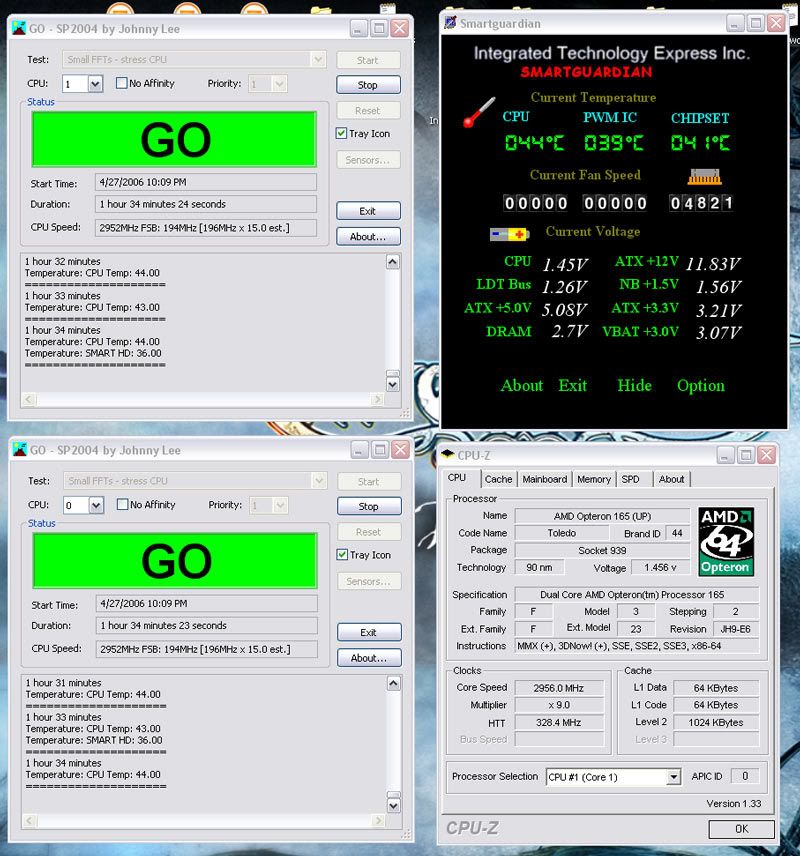Click scroll down arrow in CPU 0 log

tap(394, 806)
